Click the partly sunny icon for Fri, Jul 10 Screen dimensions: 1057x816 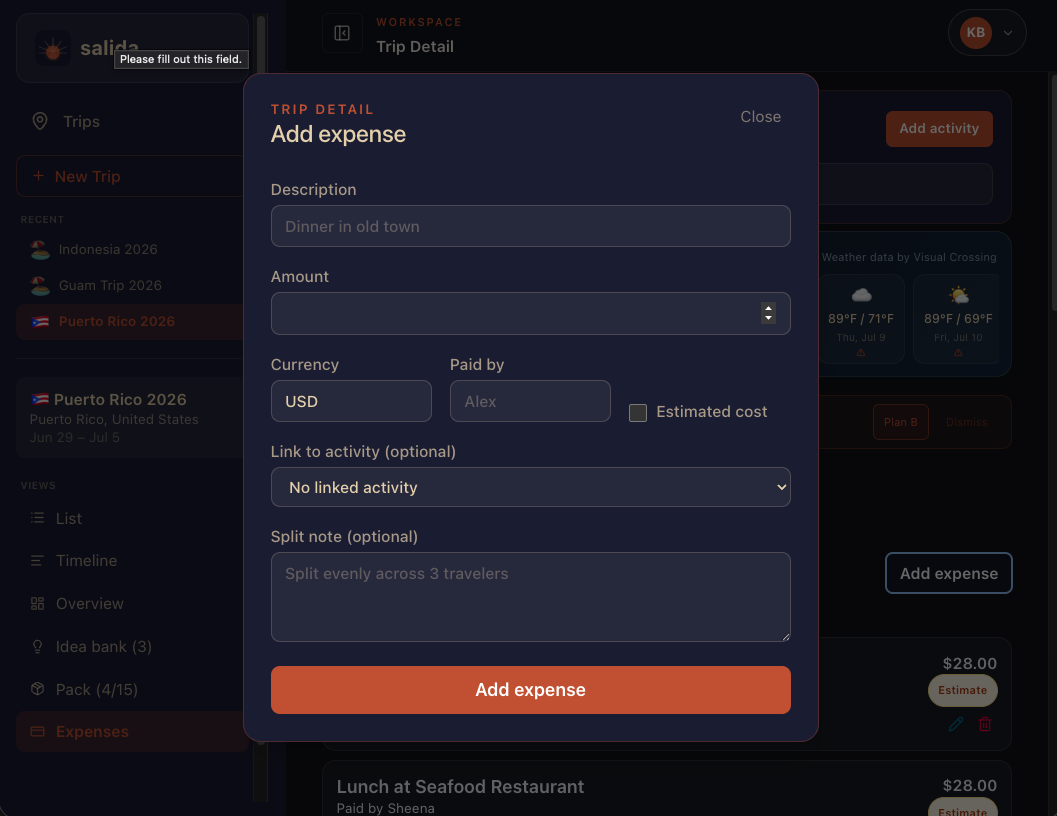click(959, 295)
